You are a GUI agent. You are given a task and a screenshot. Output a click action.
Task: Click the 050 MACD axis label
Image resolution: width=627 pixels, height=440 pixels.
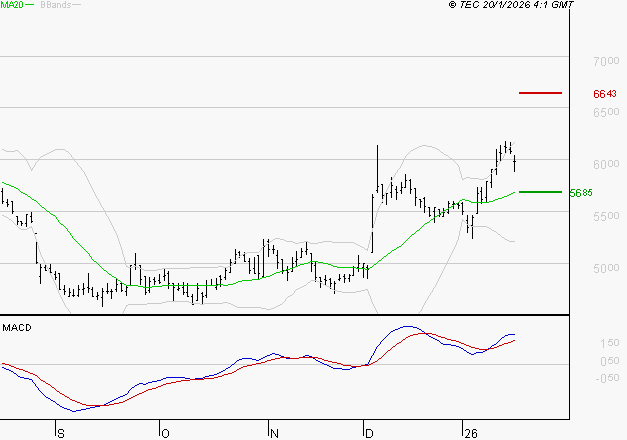click(x=610, y=361)
